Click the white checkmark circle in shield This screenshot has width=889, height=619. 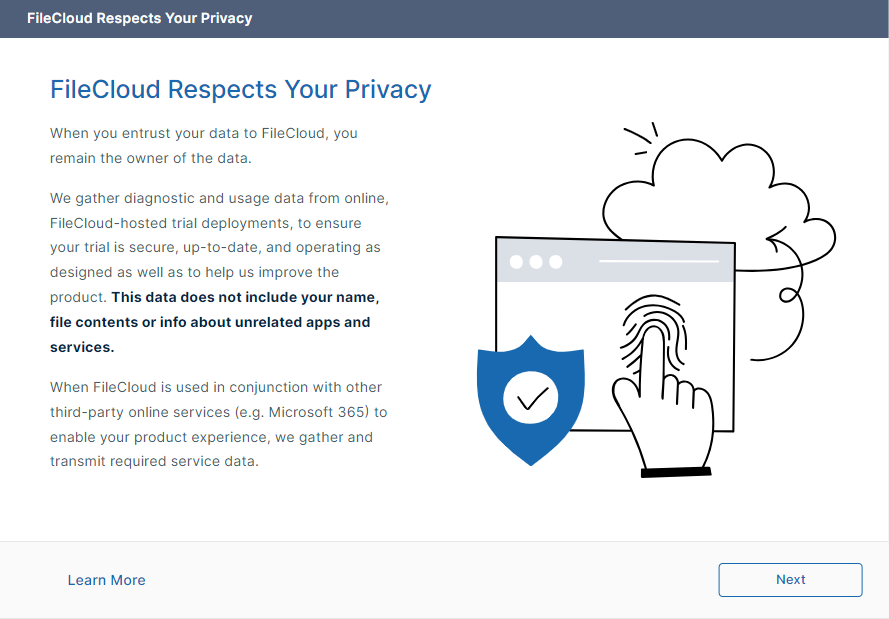(531, 400)
